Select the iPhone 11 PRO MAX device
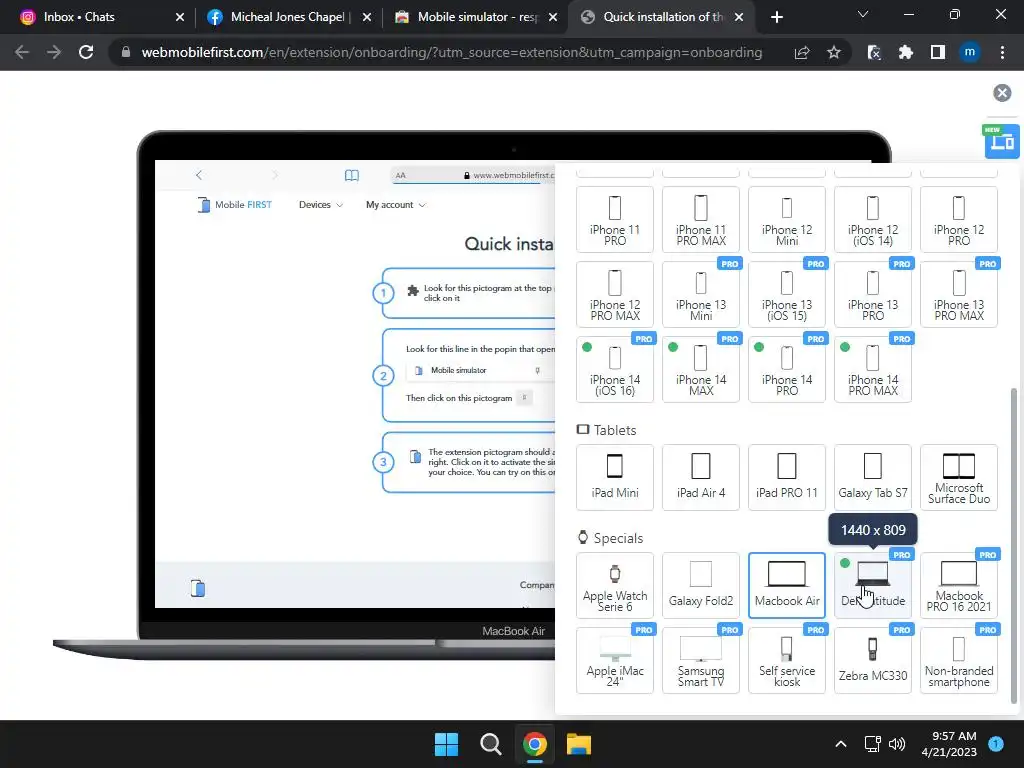Image resolution: width=1024 pixels, height=768 pixels. pos(701,219)
